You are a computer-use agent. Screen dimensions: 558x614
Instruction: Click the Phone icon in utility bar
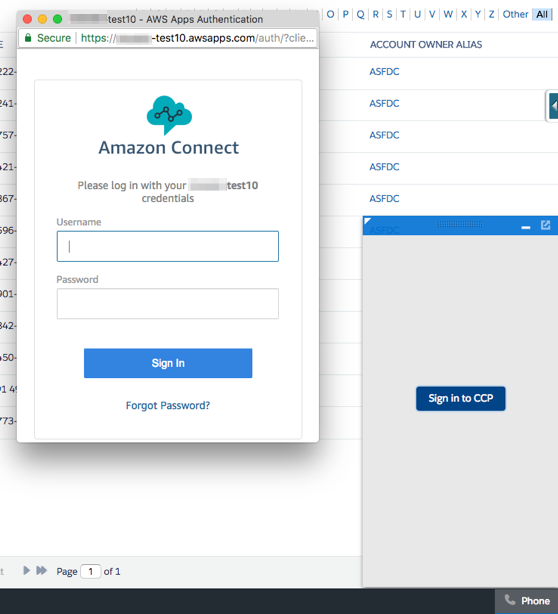pyautogui.click(x=509, y=600)
